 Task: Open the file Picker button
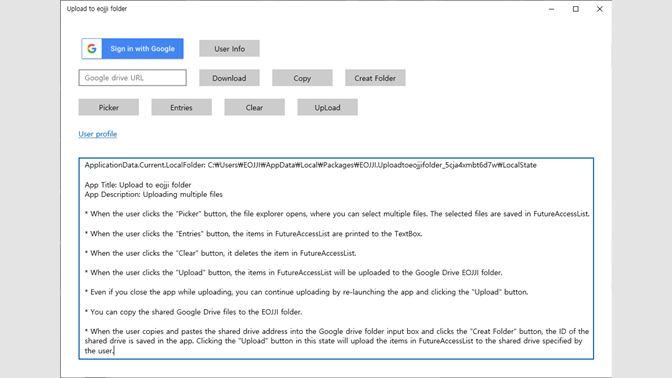pyautogui.click(x=108, y=108)
